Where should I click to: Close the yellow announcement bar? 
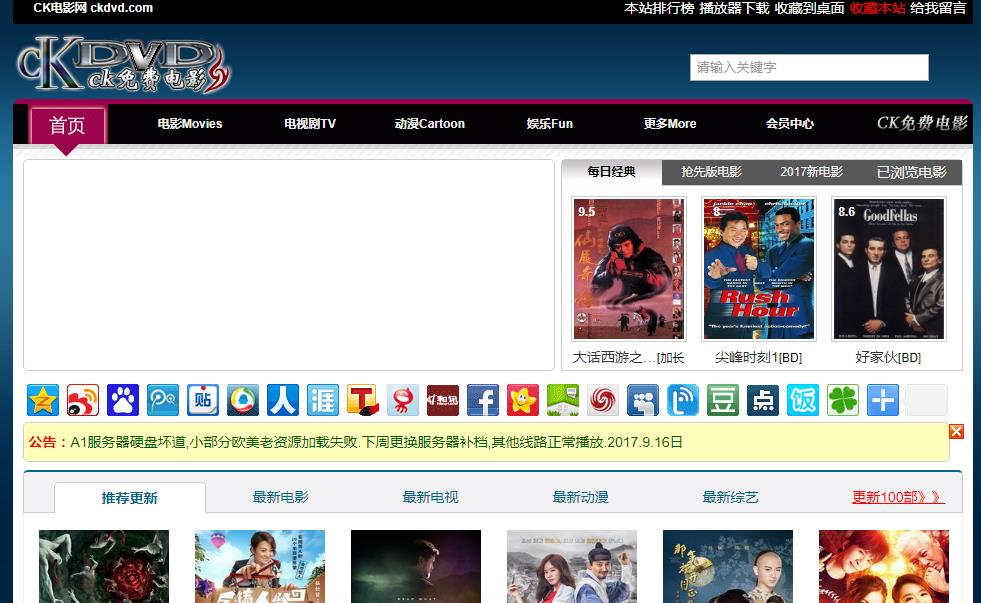pyautogui.click(x=956, y=431)
